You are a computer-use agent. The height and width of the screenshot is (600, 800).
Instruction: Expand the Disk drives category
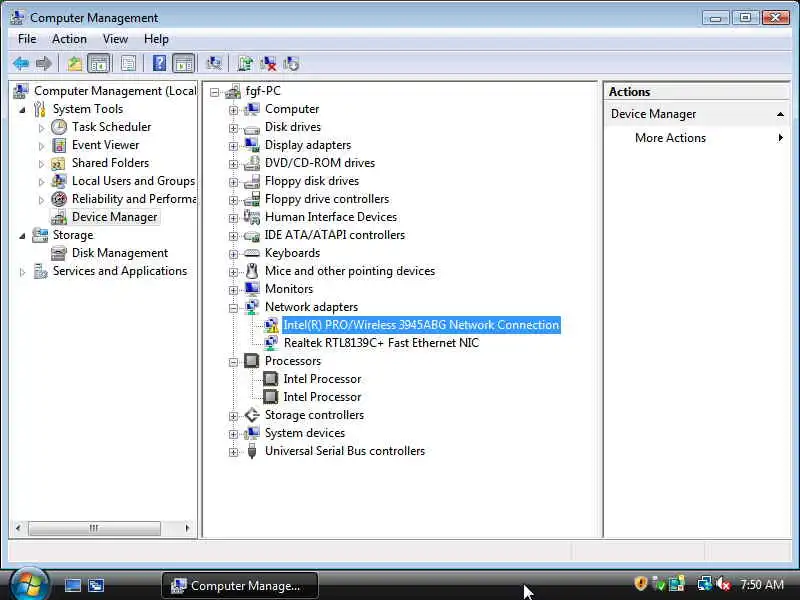tap(233, 128)
